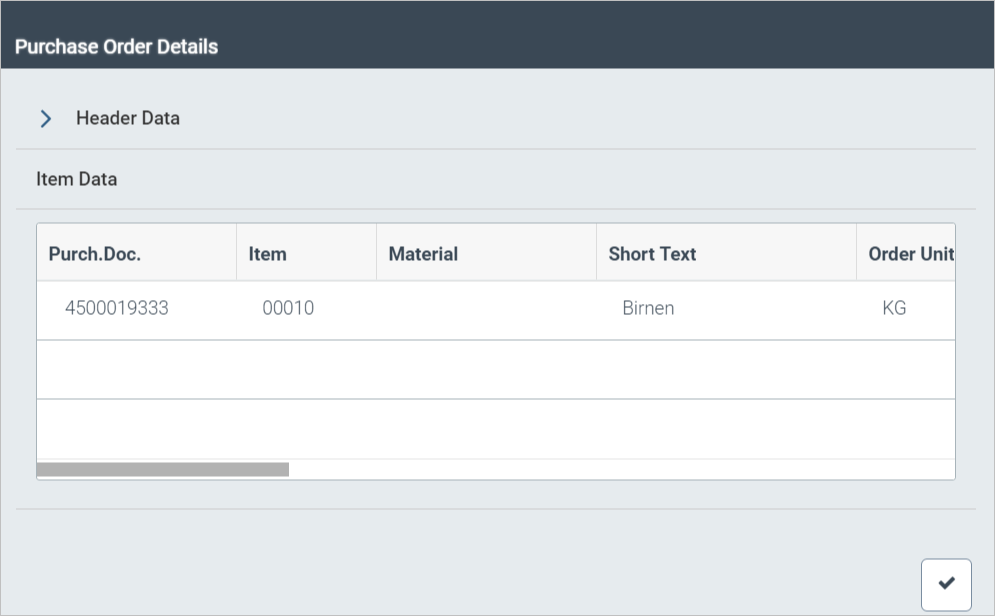995x616 pixels.
Task: Click the horizontal scrollbar thumb in table
Action: click(163, 469)
